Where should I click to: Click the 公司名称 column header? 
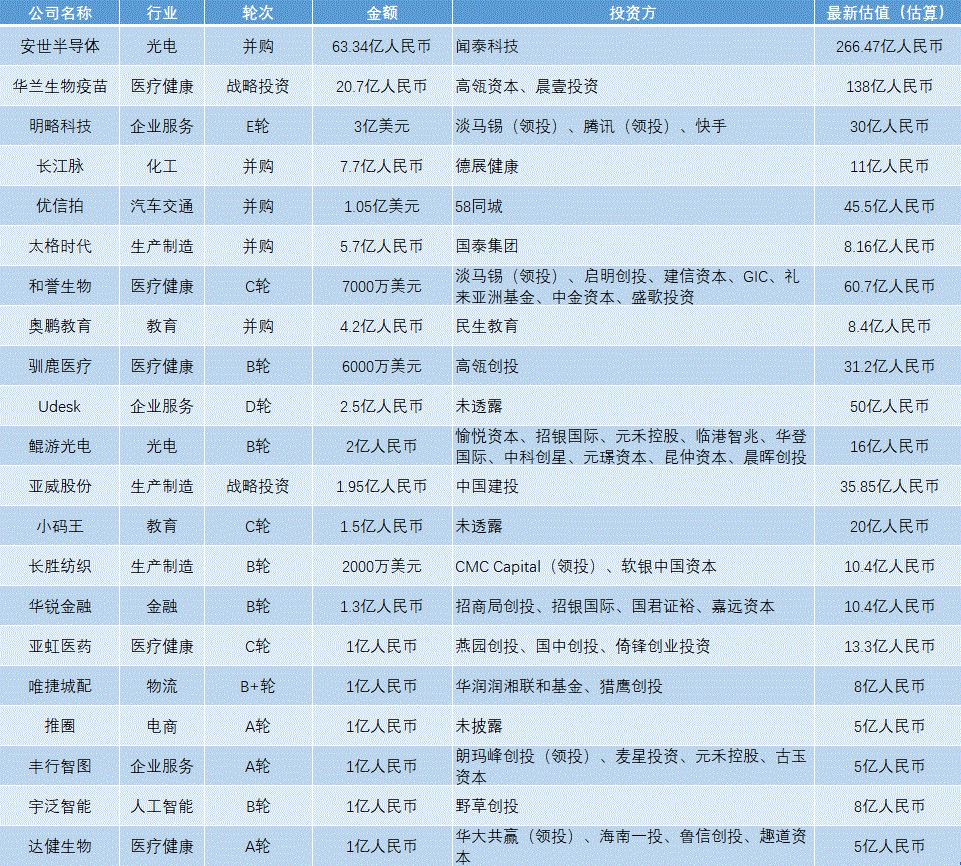pos(59,13)
